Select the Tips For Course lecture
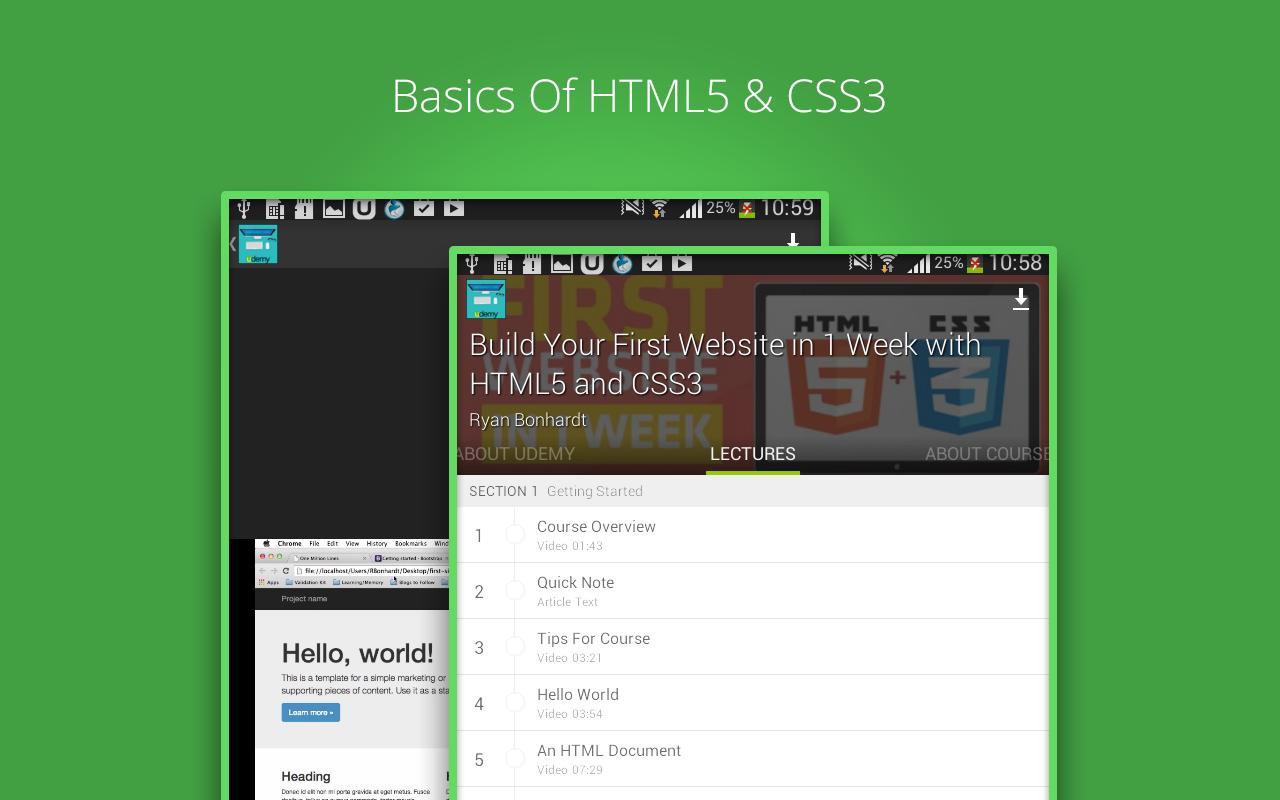The image size is (1280, 800). tap(593, 646)
